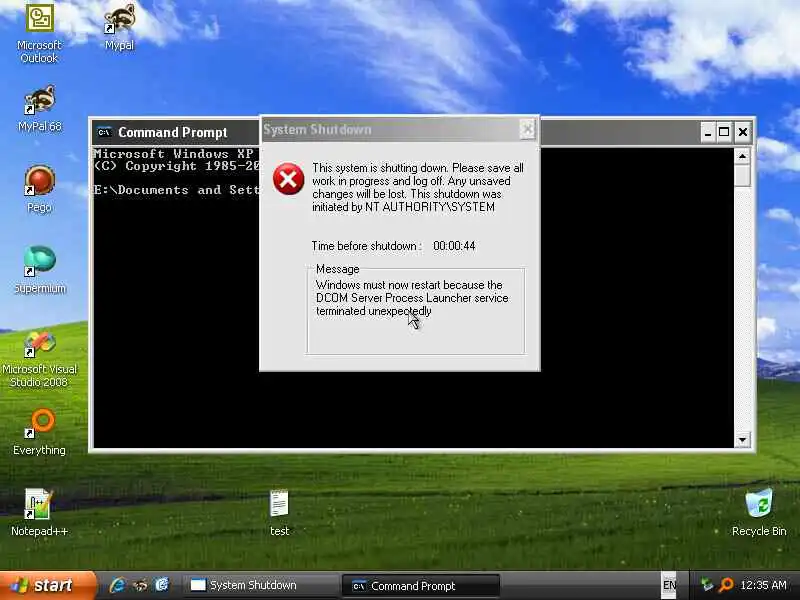Click the Mypal raccoon Quick Launch icon
The image size is (800, 600).
[140, 585]
